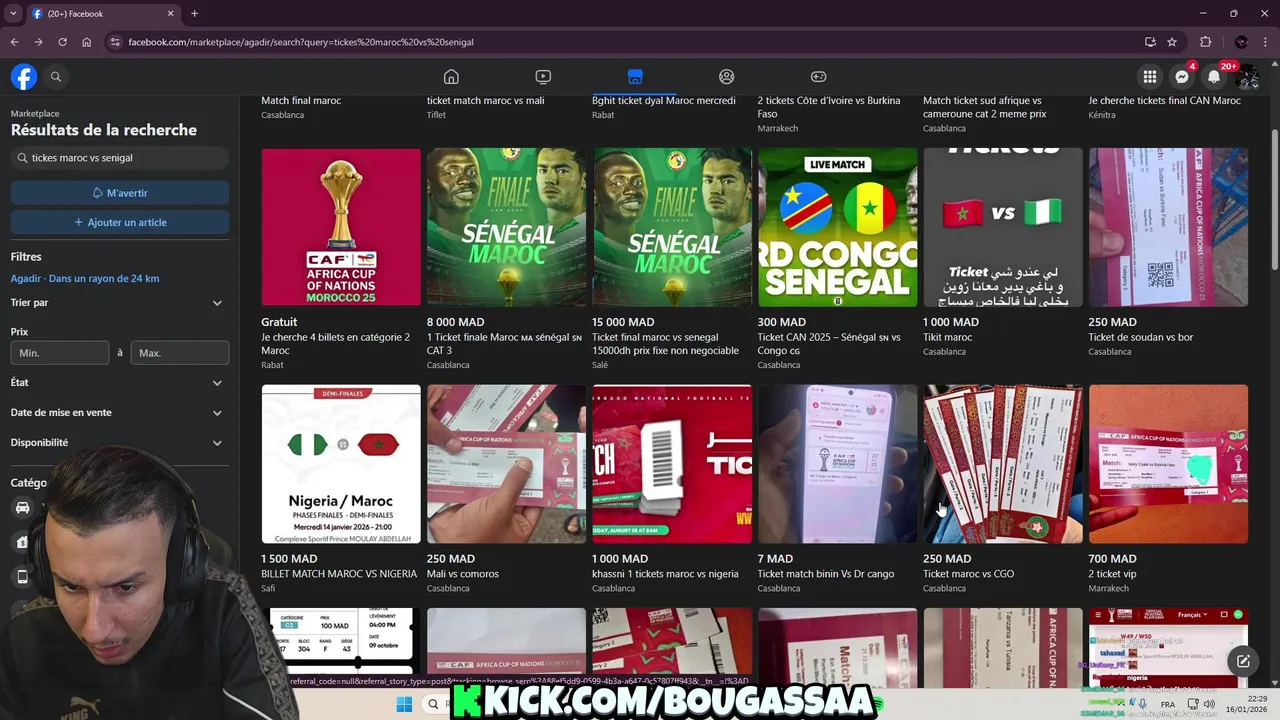Click the Agadir radius location link
Image resolution: width=1280 pixels, height=720 pixels.
click(x=85, y=279)
